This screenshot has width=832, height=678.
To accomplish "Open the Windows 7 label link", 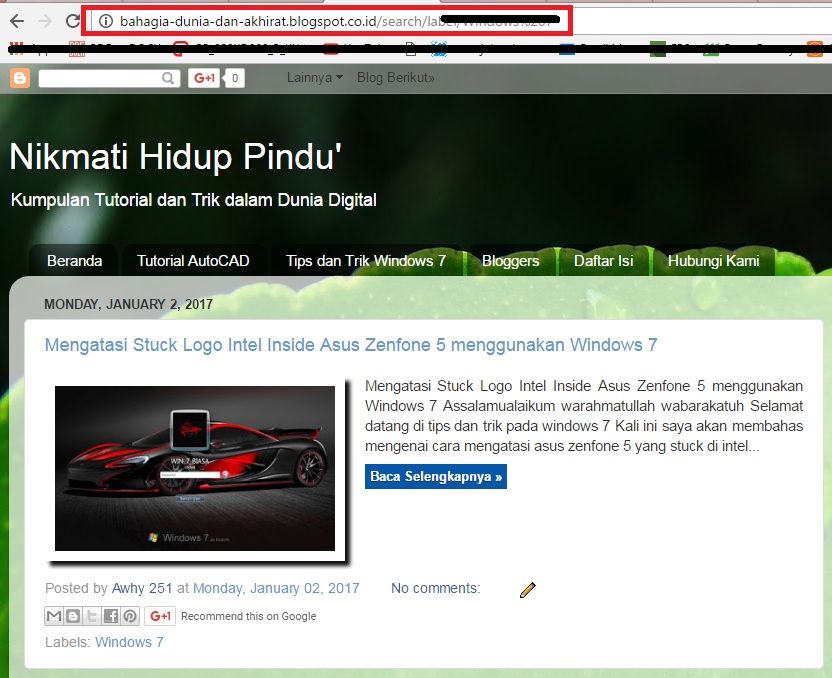I will click(129, 642).
